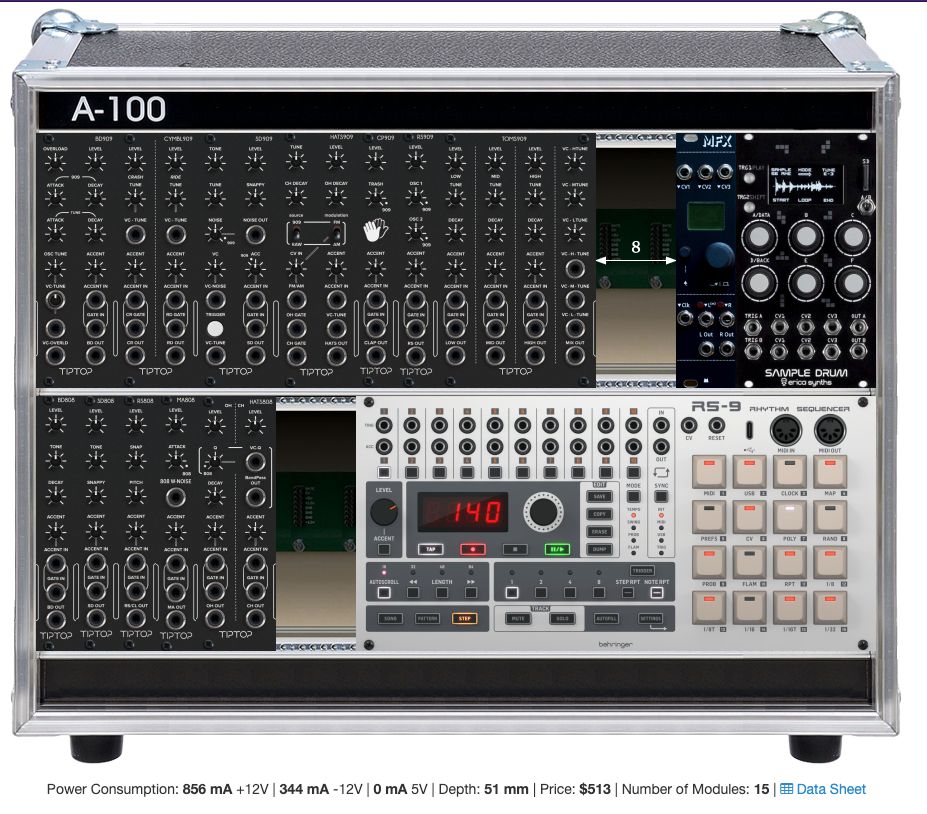Tap the CLOCK pad on RS-9

[x=790, y=472]
